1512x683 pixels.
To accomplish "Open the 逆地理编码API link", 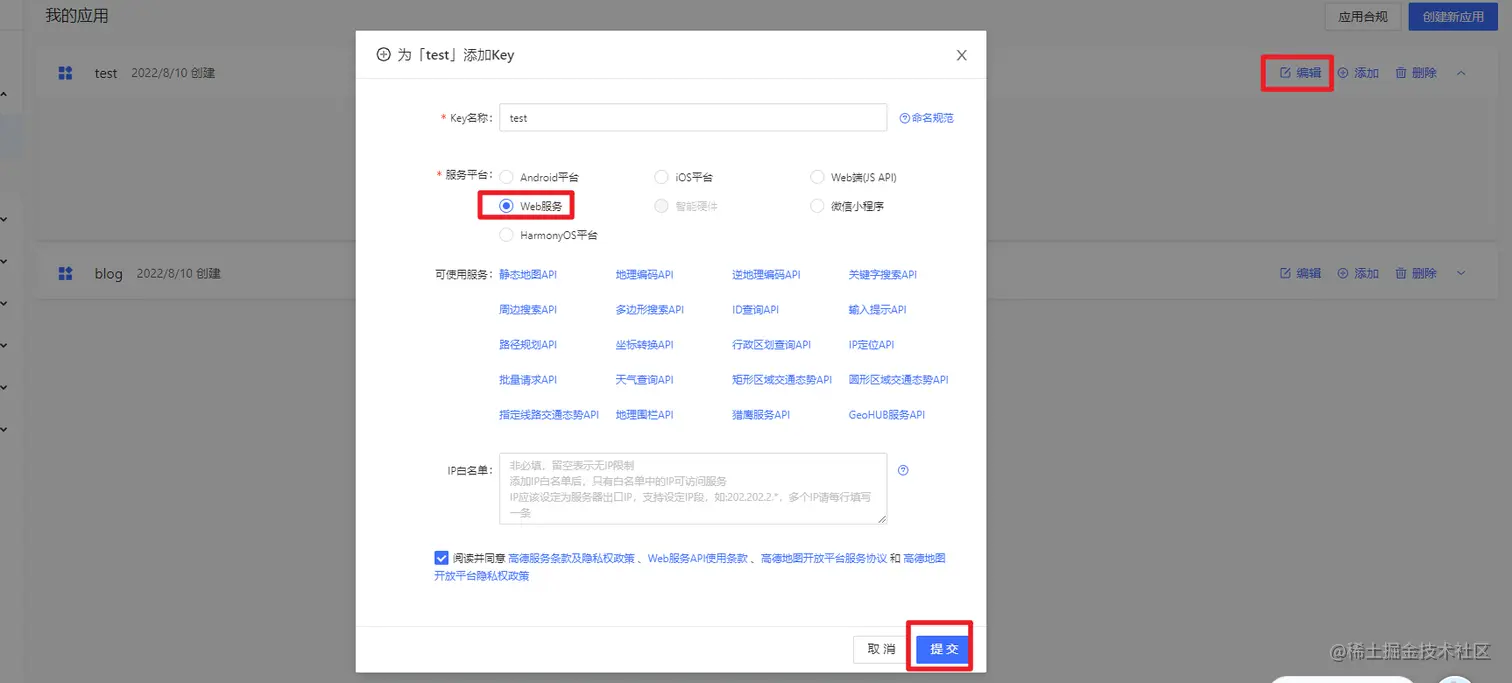I will (x=766, y=274).
